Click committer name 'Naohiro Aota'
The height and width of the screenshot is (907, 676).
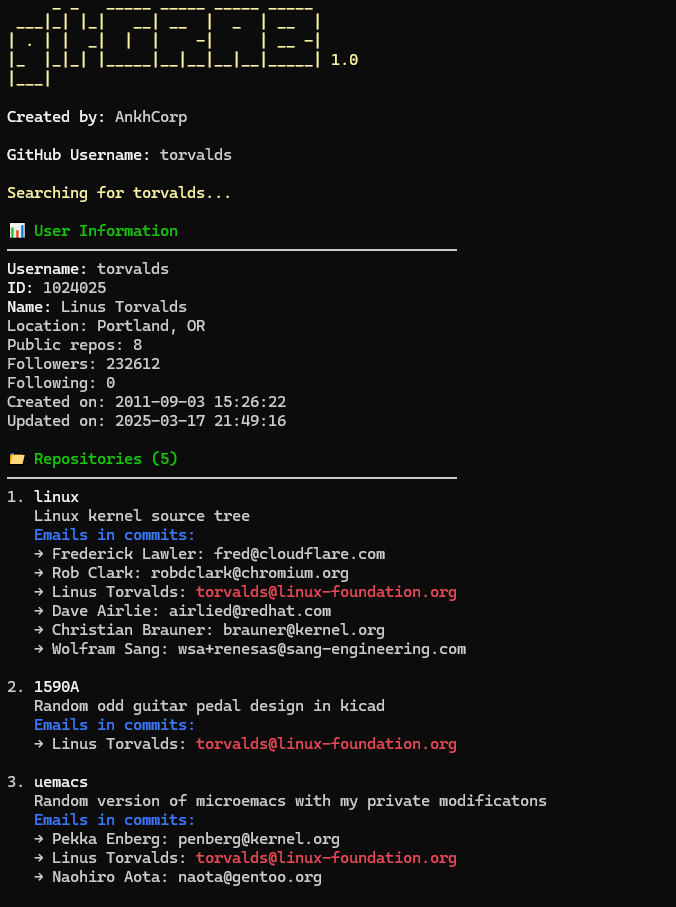tap(106, 877)
